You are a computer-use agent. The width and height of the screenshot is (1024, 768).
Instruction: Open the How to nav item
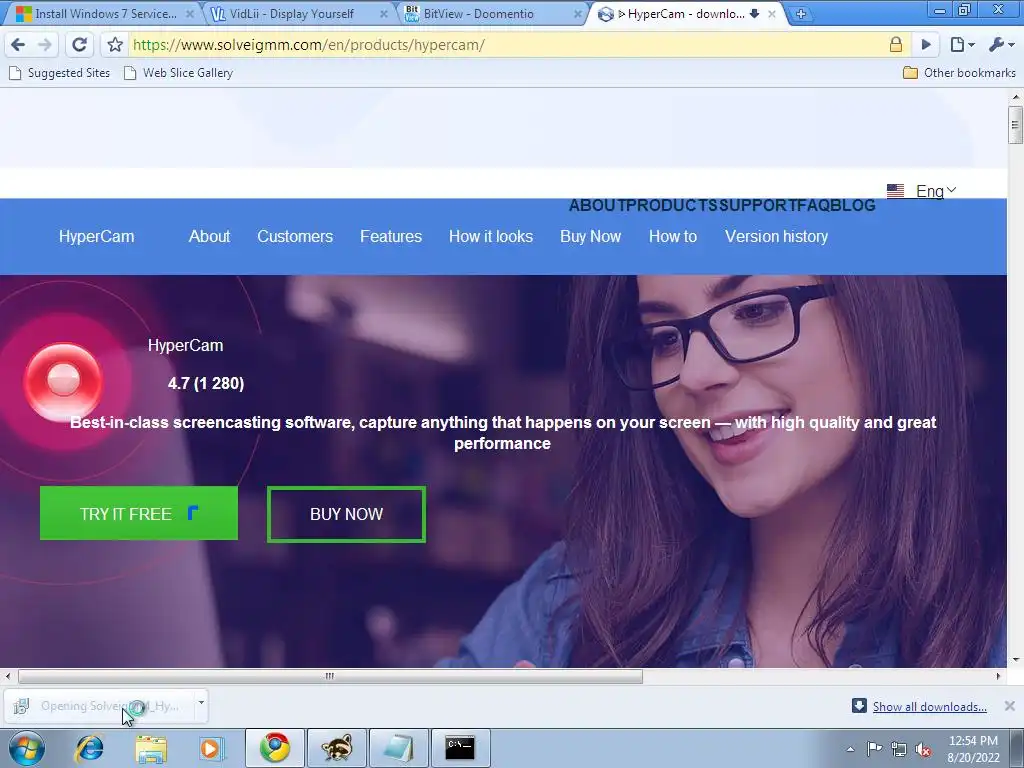coord(673,236)
